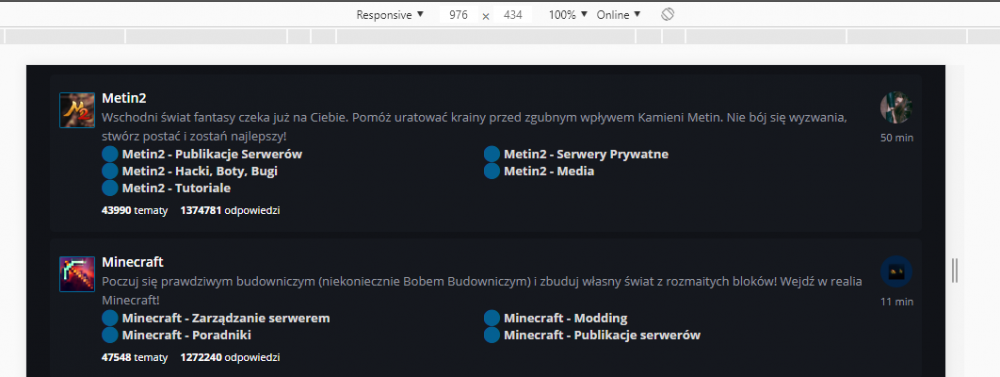This screenshot has height=377, width=1000.
Task: Click the Minecraft forum description text
Action: (x=482, y=291)
